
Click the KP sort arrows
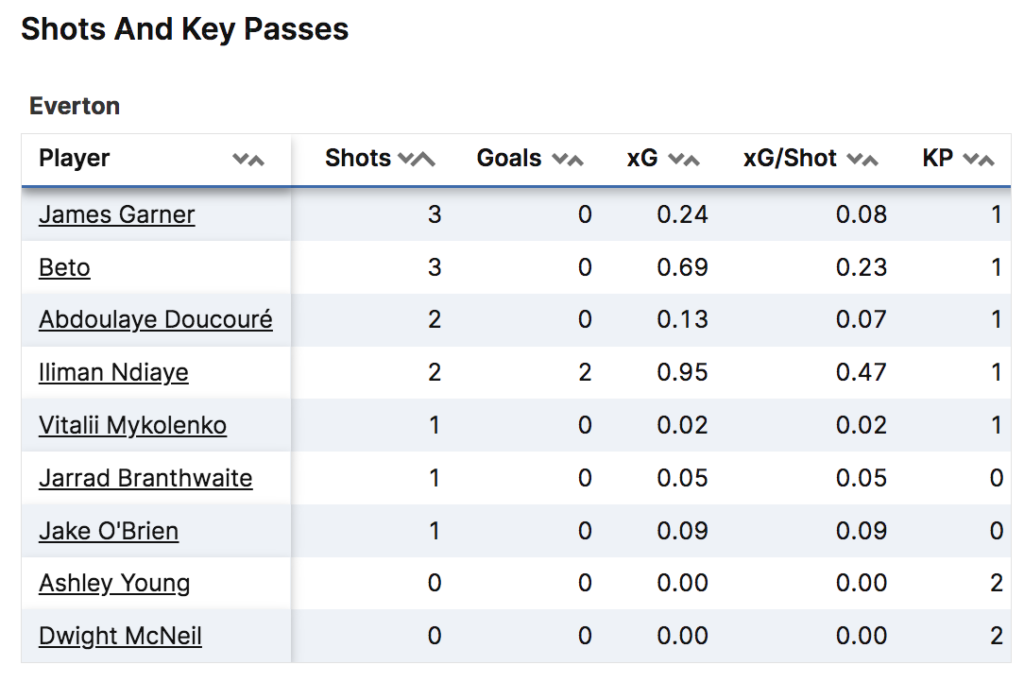(980, 160)
